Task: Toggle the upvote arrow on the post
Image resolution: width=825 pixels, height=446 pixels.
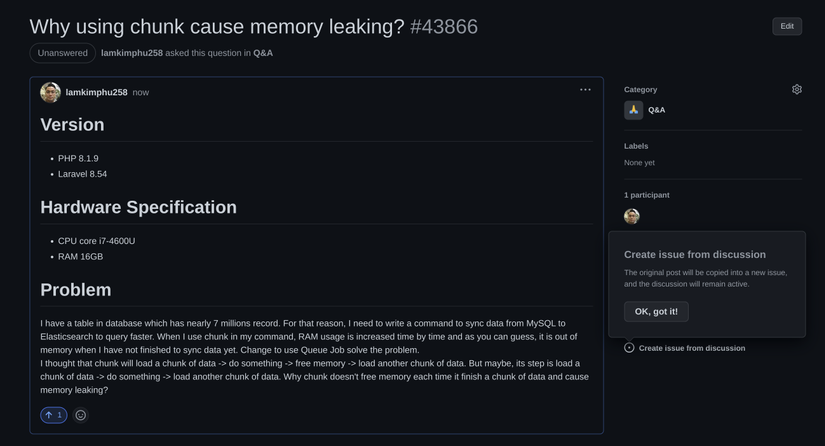Action: (54, 415)
